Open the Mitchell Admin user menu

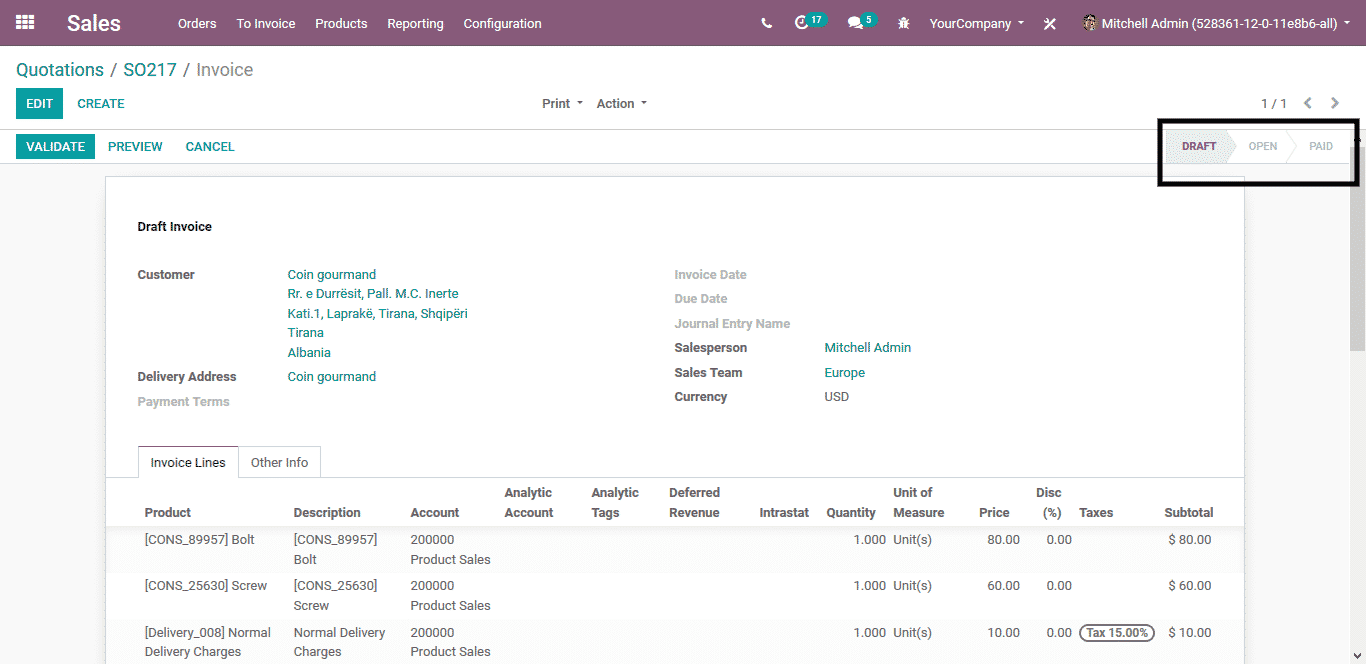[x=1218, y=23]
